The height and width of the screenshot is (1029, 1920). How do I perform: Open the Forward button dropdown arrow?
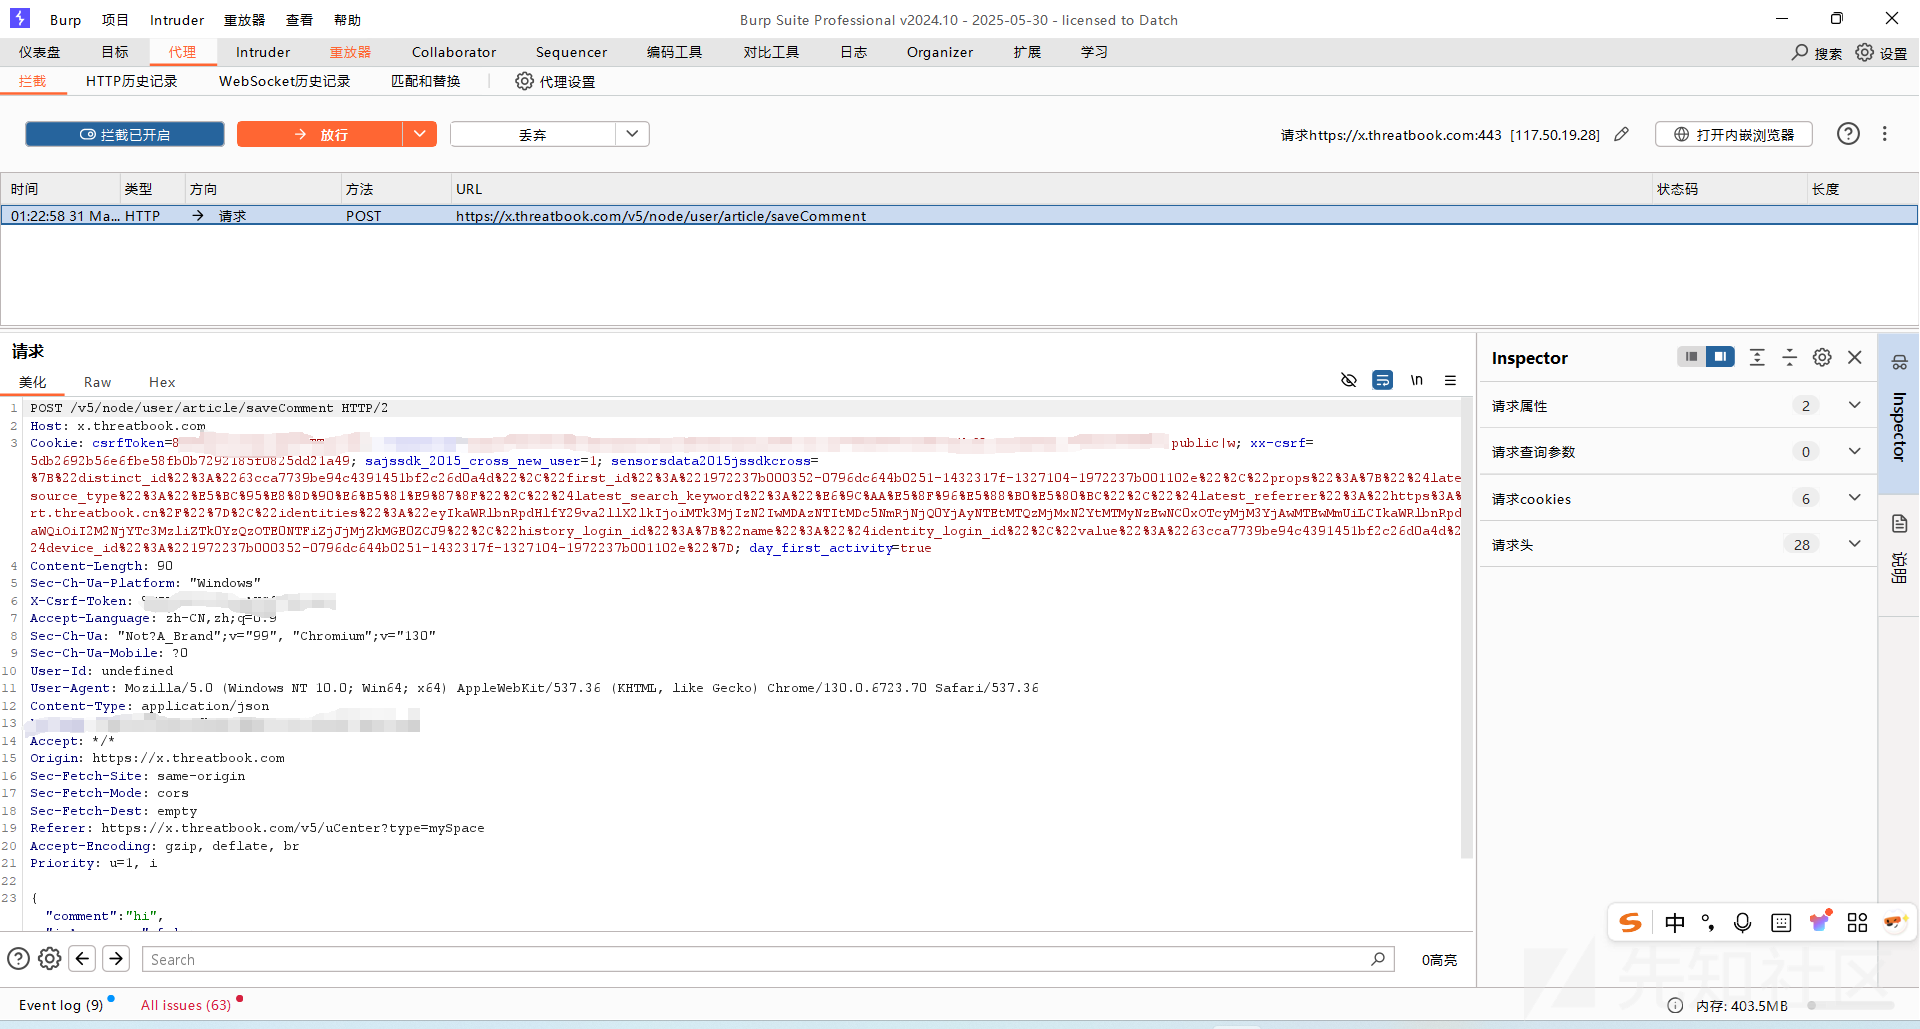(420, 134)
